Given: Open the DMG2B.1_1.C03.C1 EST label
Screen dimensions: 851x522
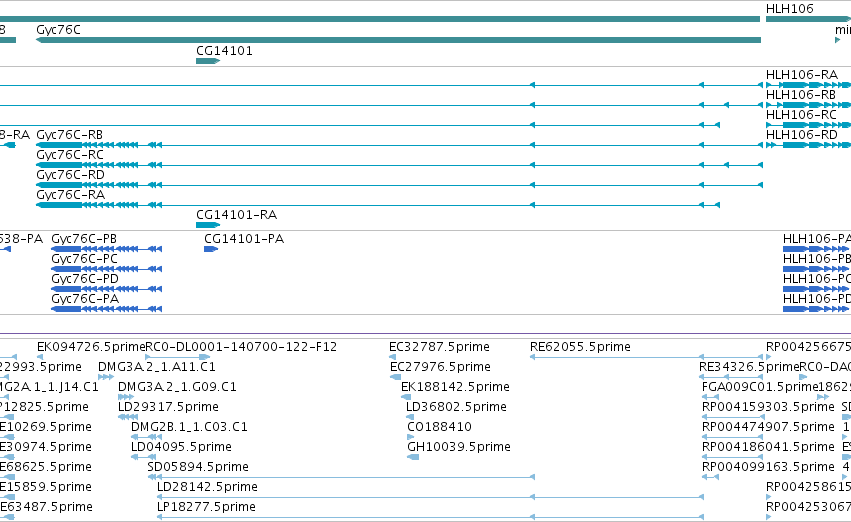Looking at the screenshot, I should tap(189, 427).
